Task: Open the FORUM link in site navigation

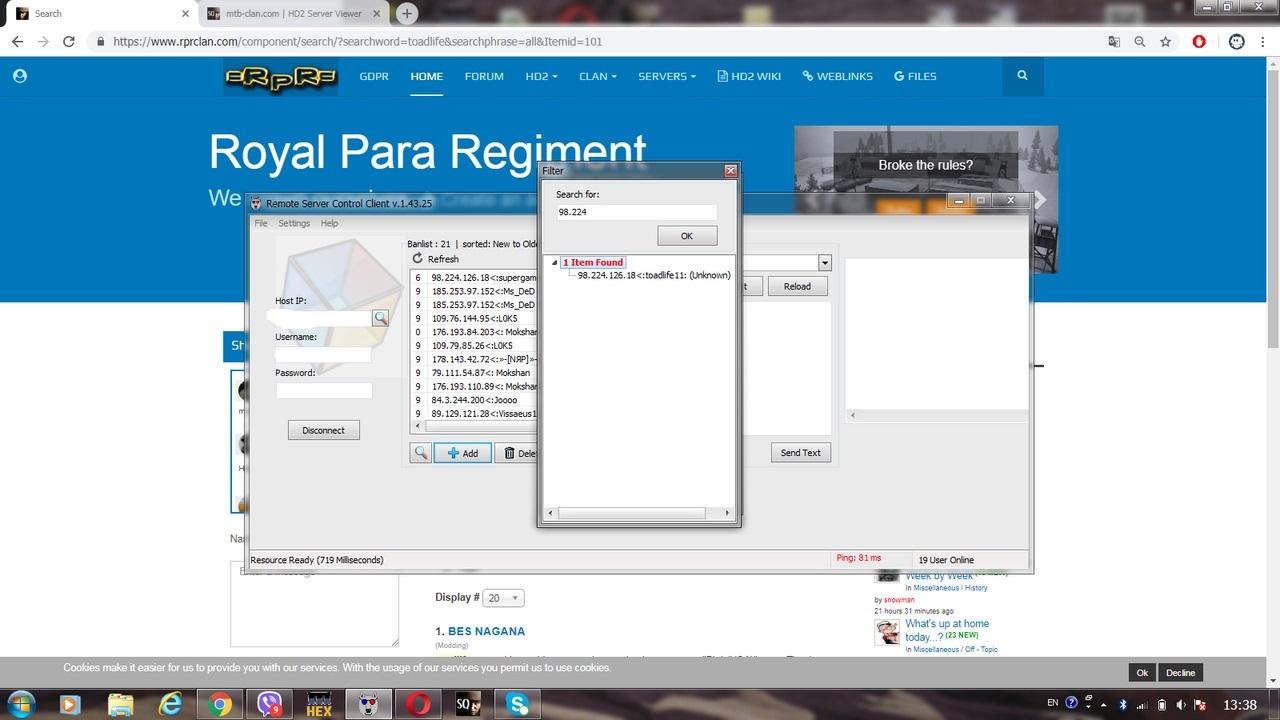Action: [484, 76]
